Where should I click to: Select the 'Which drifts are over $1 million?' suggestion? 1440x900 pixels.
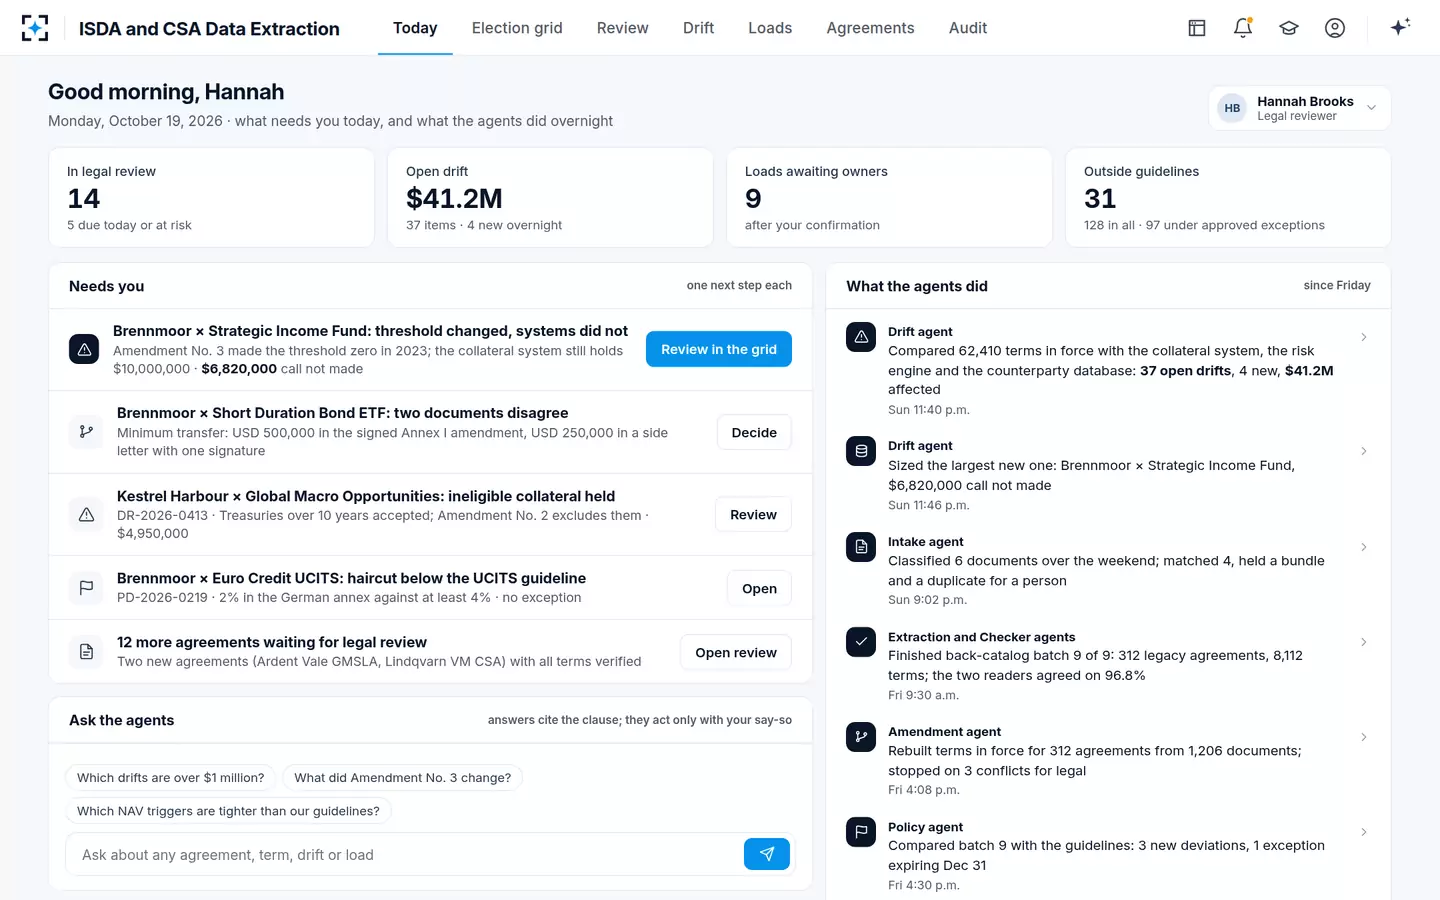point(171,777)
